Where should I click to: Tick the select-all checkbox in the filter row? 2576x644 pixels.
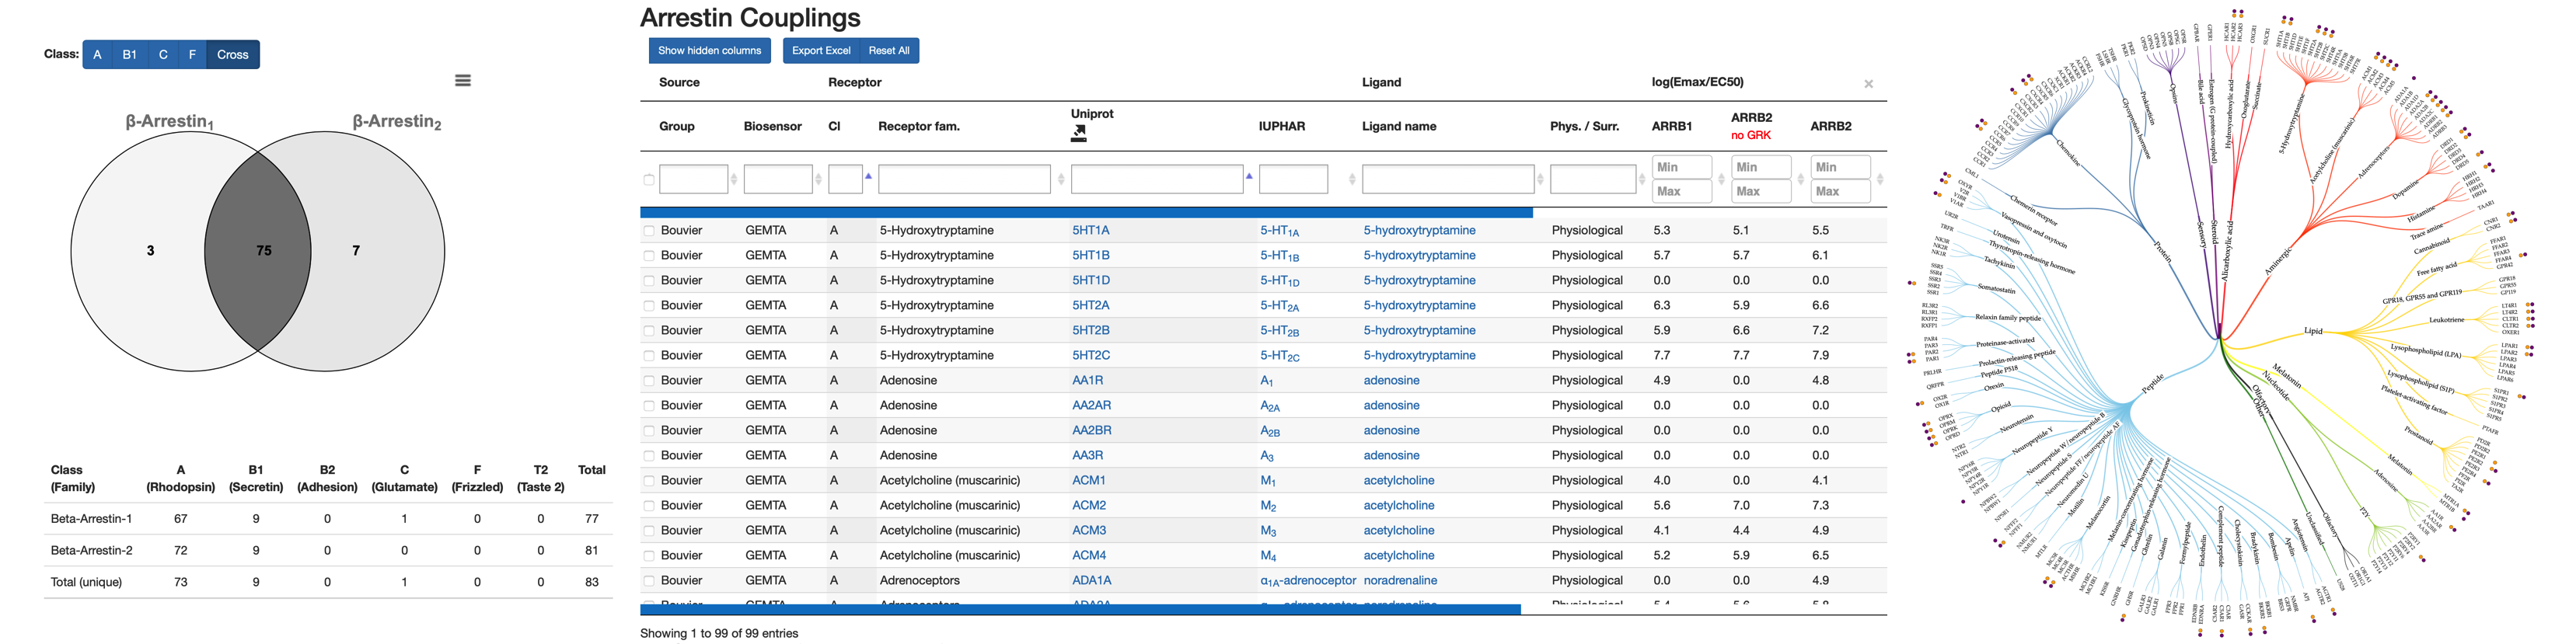pos(649,180)
